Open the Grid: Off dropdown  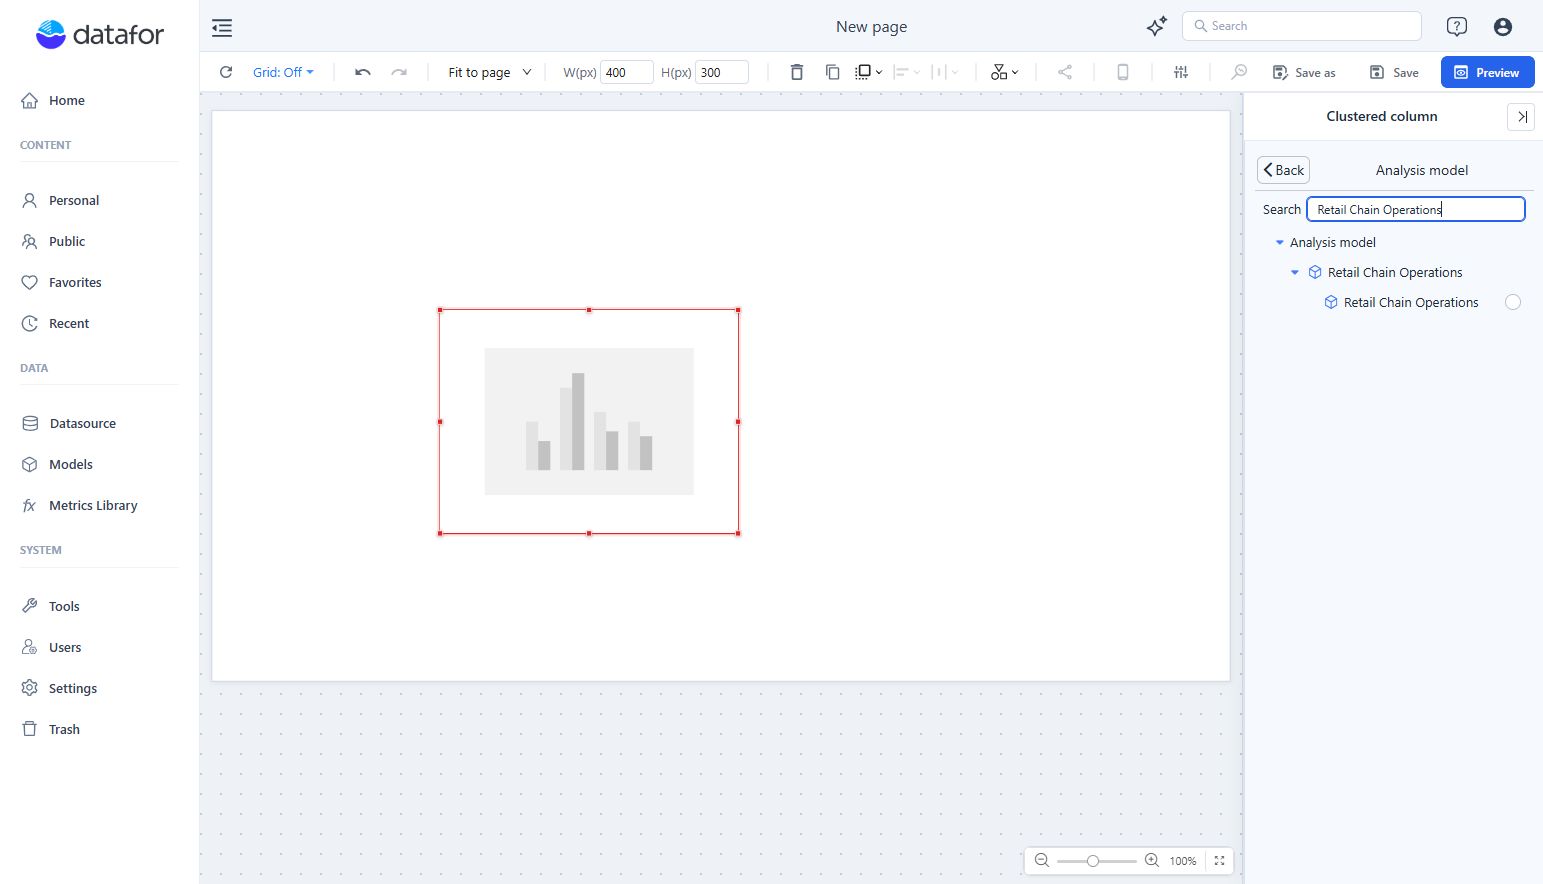(x=283, y=72)
